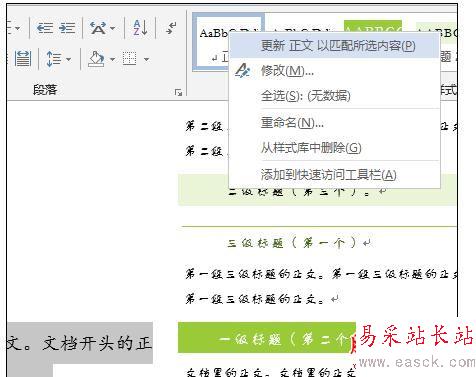Expand the line spacing dropdown arrow

coord(68,59)
